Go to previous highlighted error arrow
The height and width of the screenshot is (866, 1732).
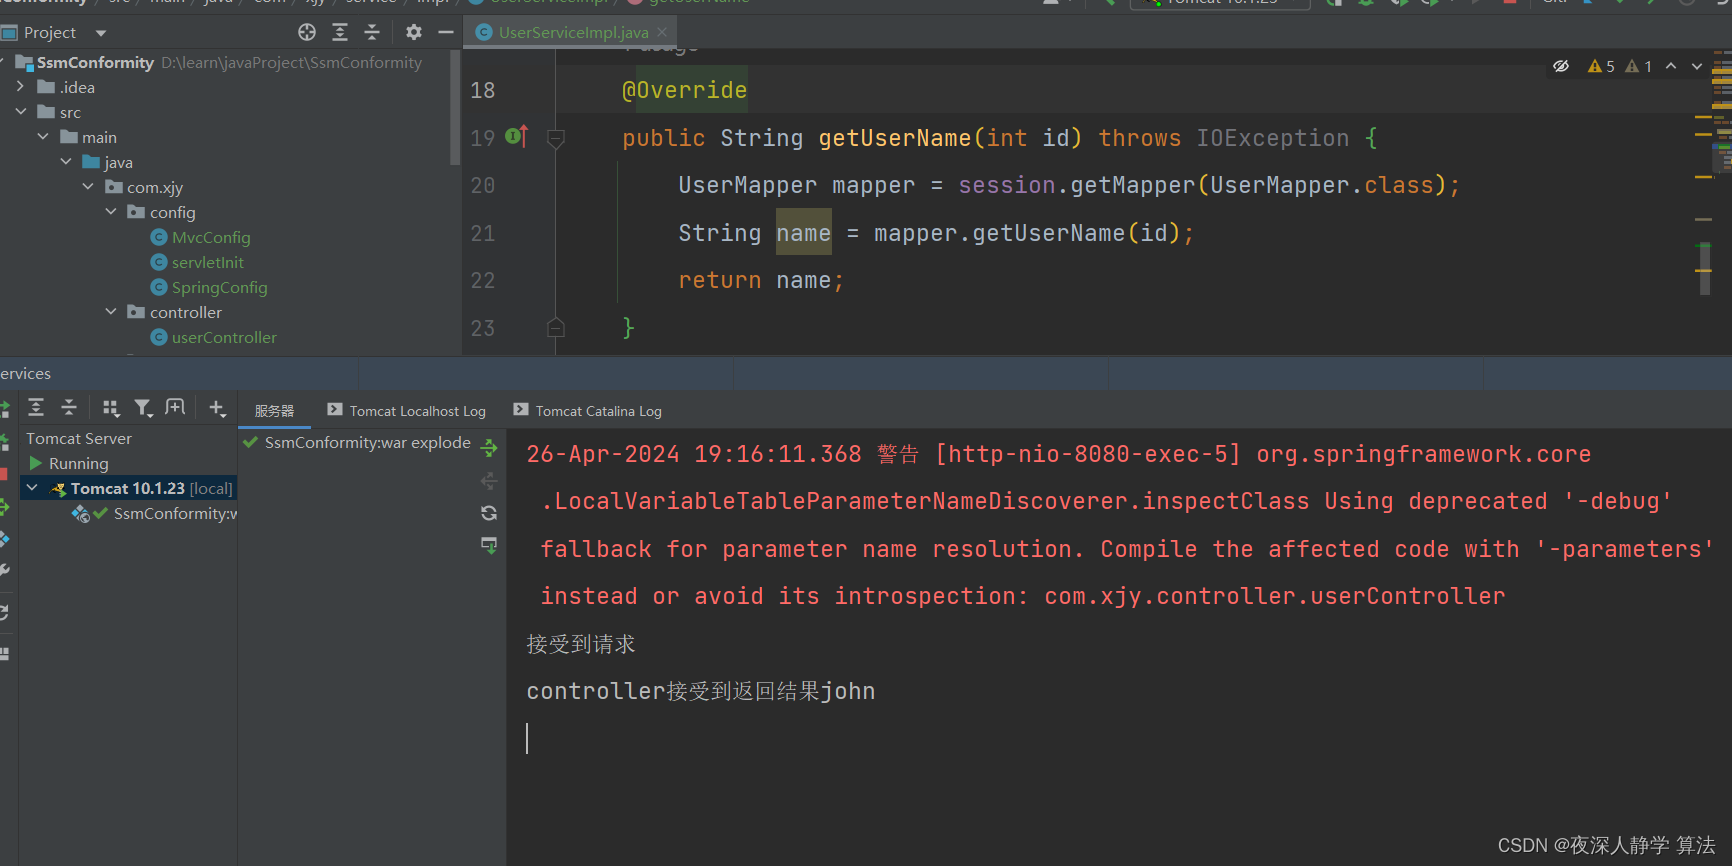1671,66
